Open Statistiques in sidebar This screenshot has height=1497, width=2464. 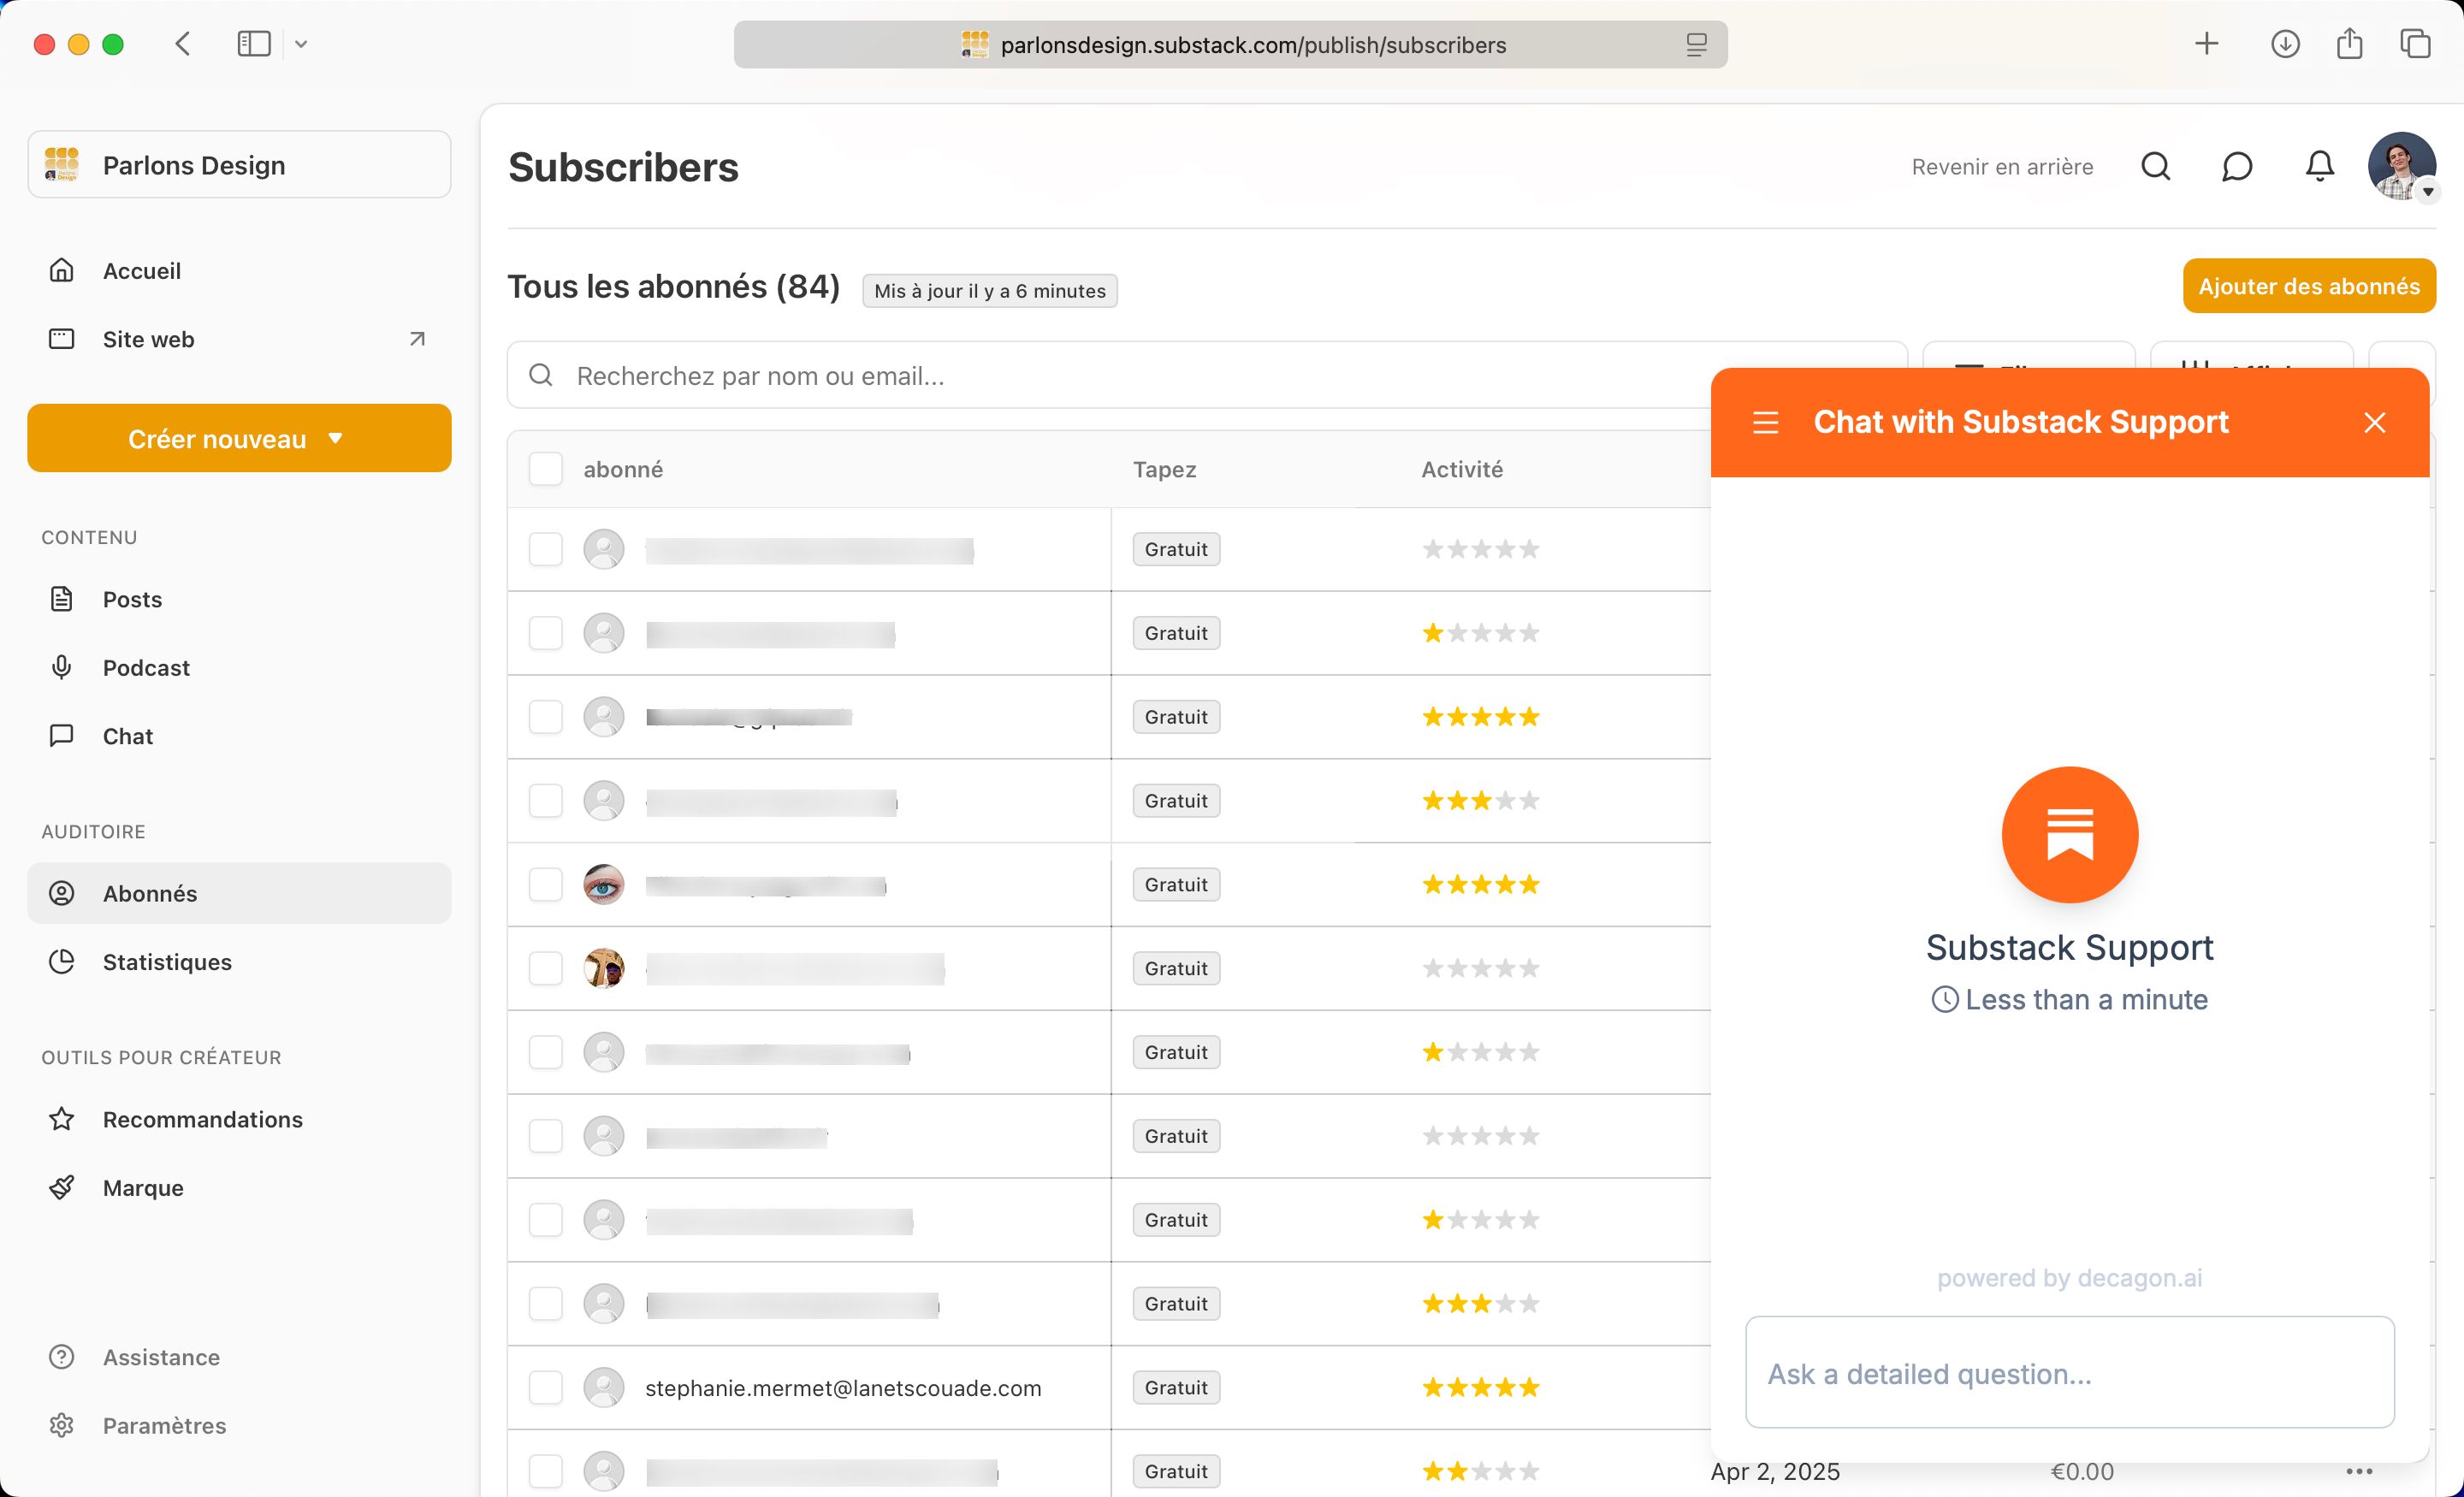239,962
